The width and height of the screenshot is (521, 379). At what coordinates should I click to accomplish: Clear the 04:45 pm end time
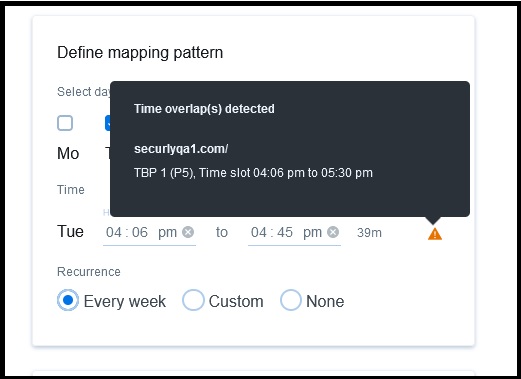tap(333, 232)
